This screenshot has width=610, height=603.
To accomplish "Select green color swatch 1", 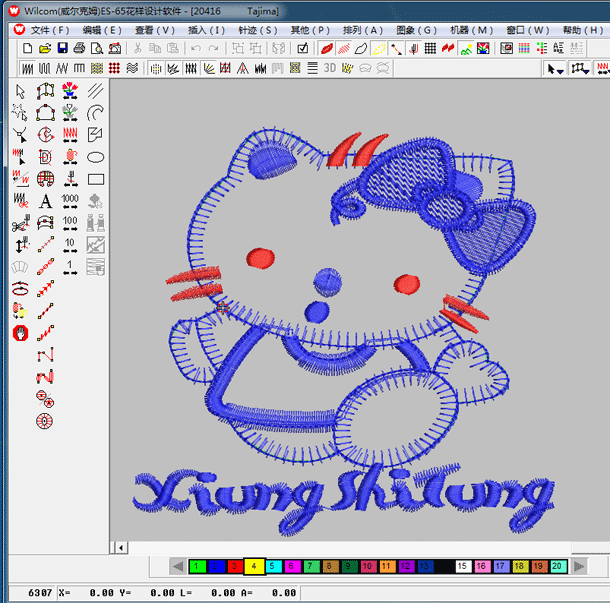I will pos(197,566).
